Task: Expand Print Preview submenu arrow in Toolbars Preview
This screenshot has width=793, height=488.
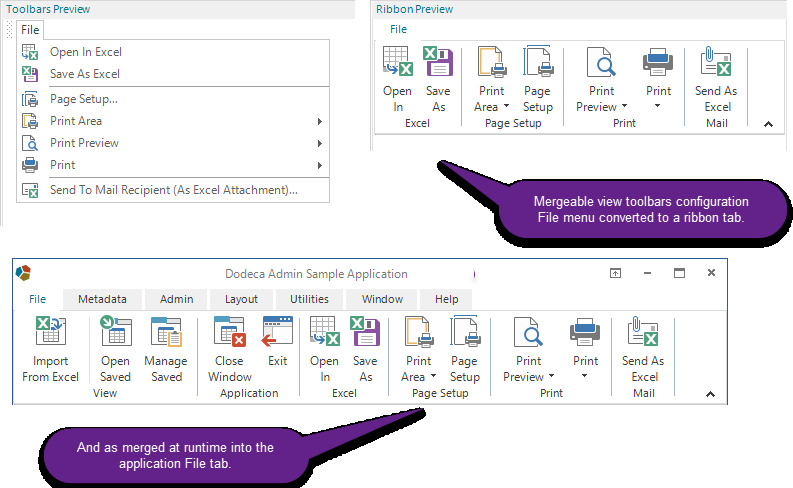Action: pyautogui.click(x=320, y=144)
